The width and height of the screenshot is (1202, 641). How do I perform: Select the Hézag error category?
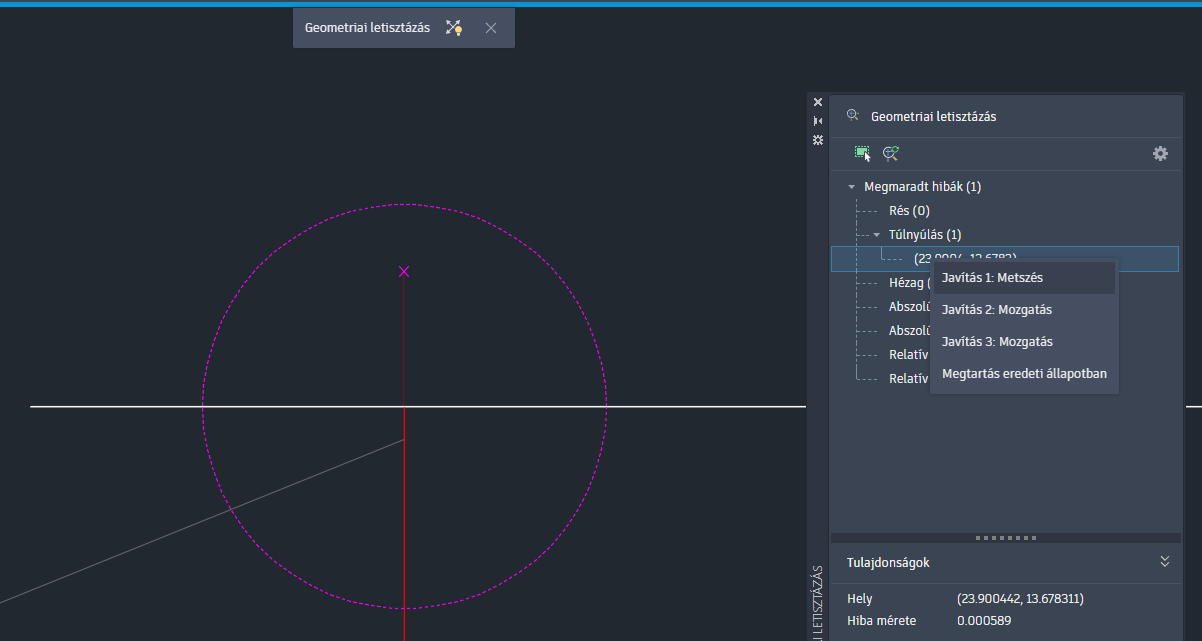904,282
